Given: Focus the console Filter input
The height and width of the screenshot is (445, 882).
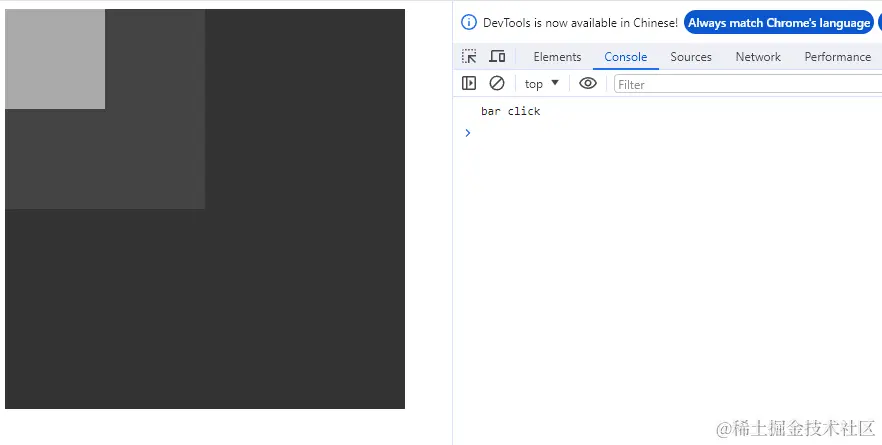Looking at the screenshot, I should [x=748, y=84].
